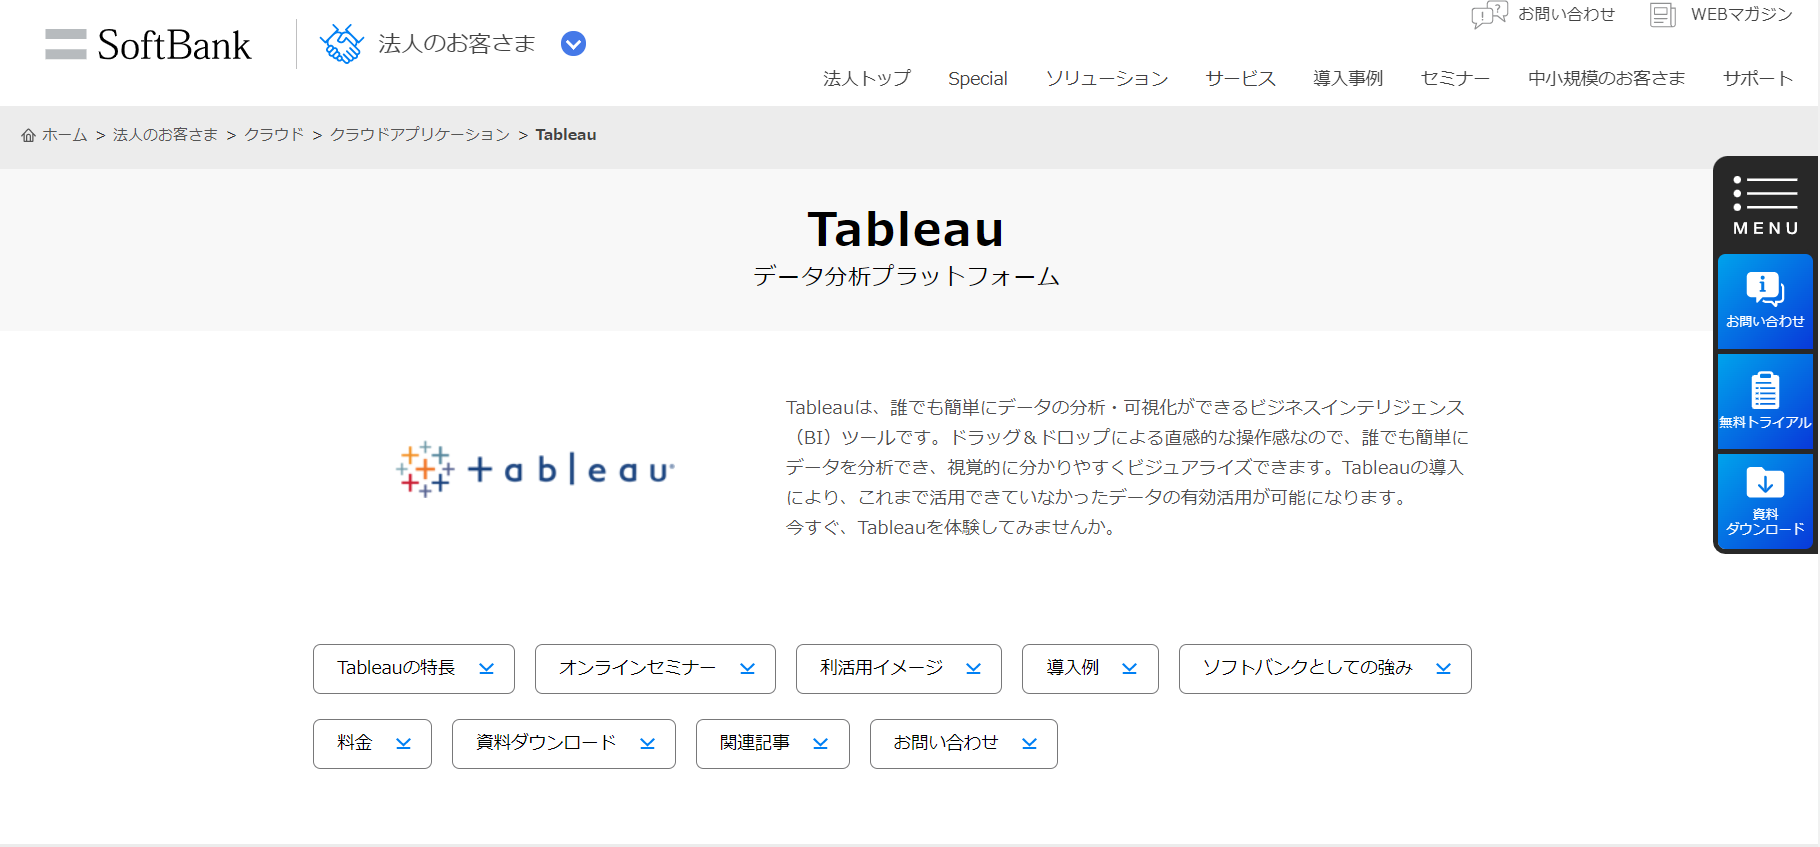Open the 導入事例 menu item
The image size is (1820, 847).
1348,78
